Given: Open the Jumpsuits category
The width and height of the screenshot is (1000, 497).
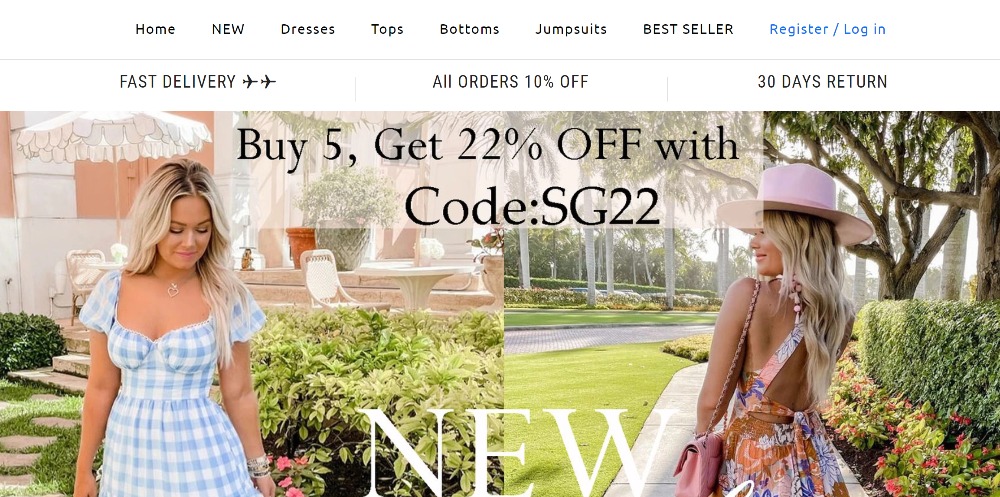Looking at the screenshot, I should pos(571,29).
